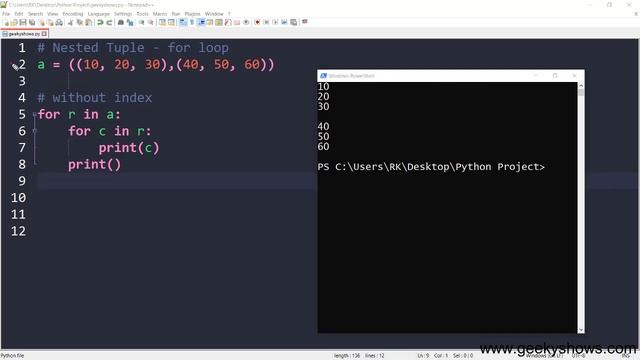Undo with the green left arrow icon
640x360 pixels.
[100, 22]
